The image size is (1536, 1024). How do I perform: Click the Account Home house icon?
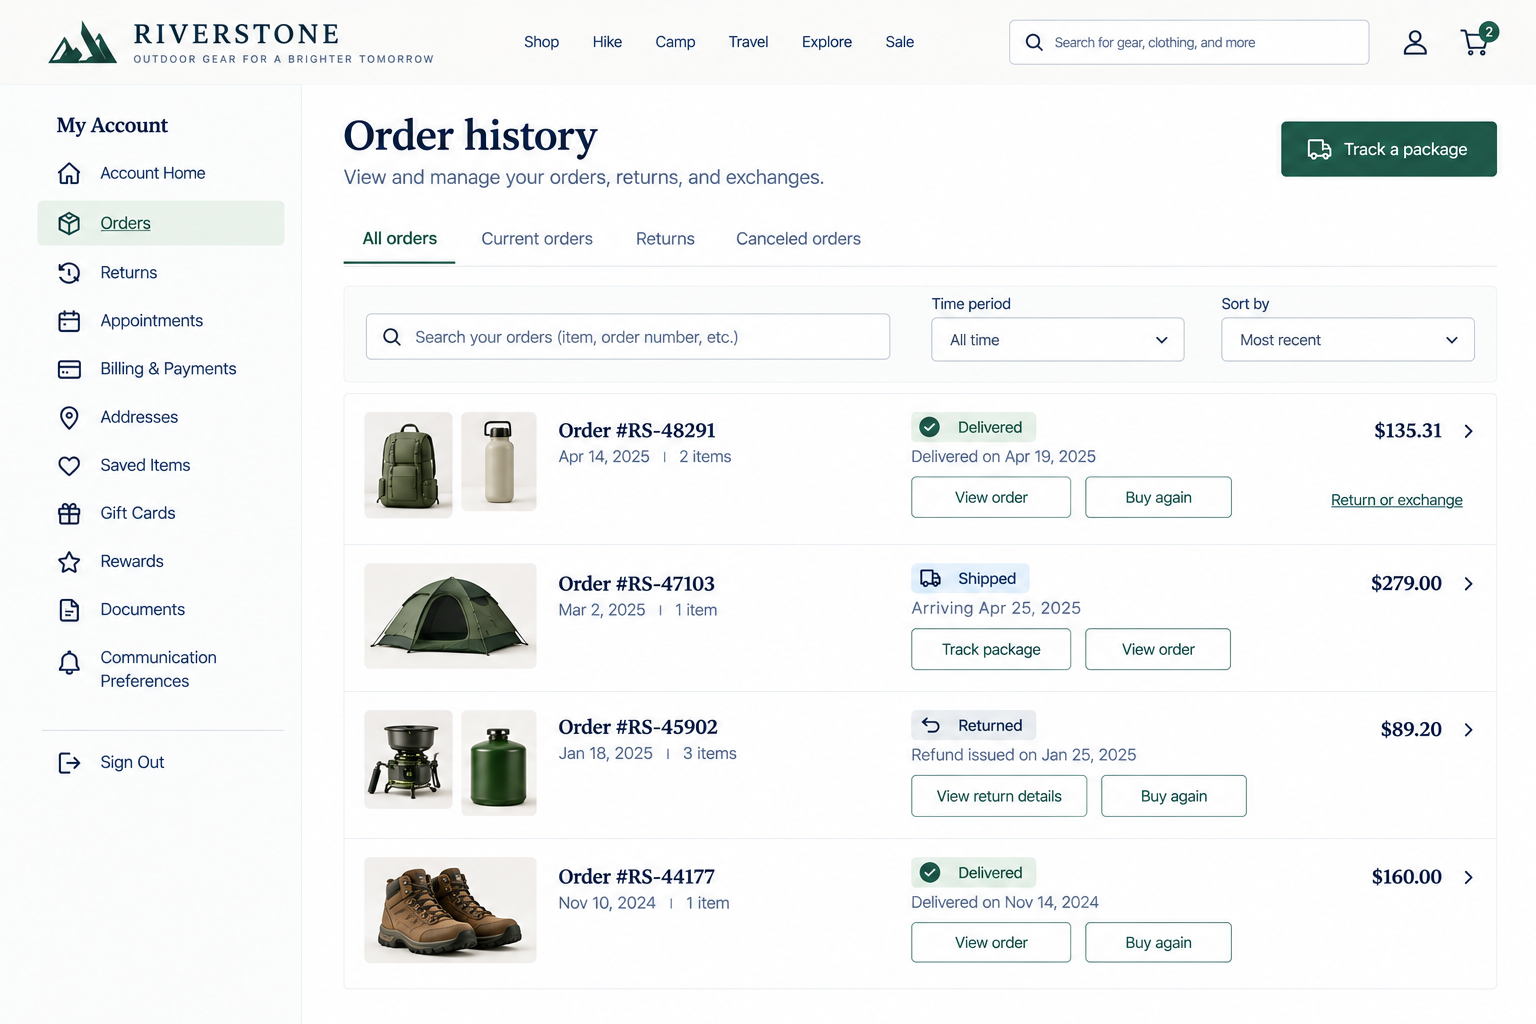(x=69, y=173)
